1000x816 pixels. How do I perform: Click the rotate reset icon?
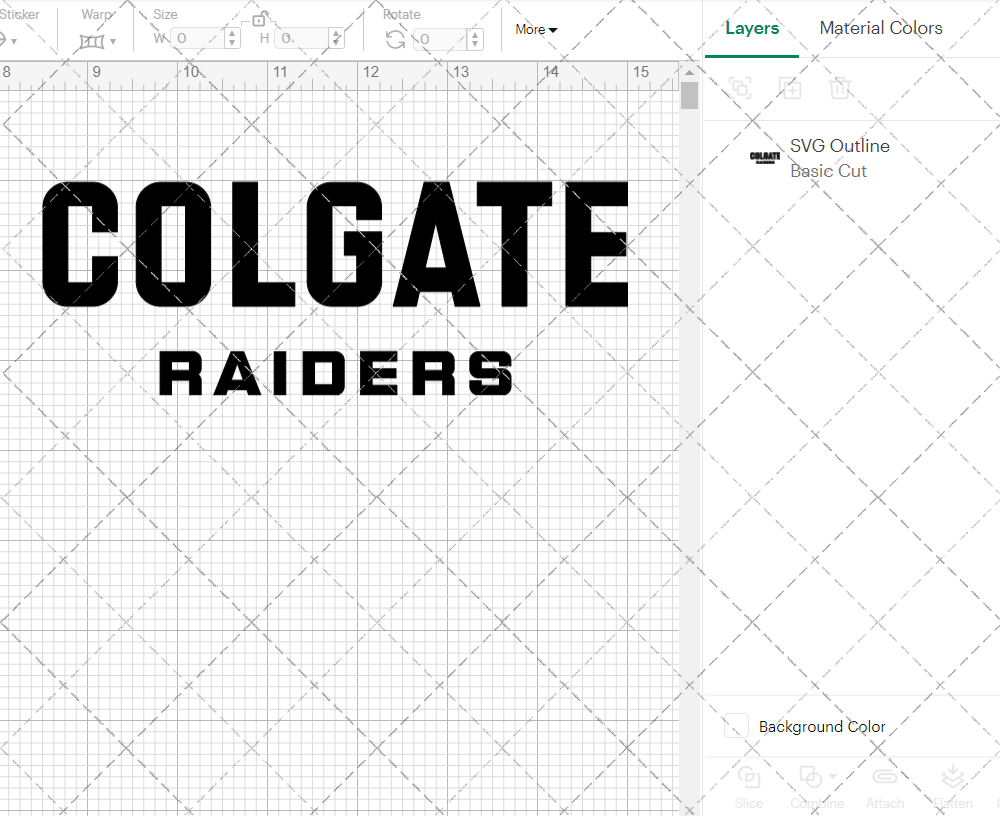point(395,38)
